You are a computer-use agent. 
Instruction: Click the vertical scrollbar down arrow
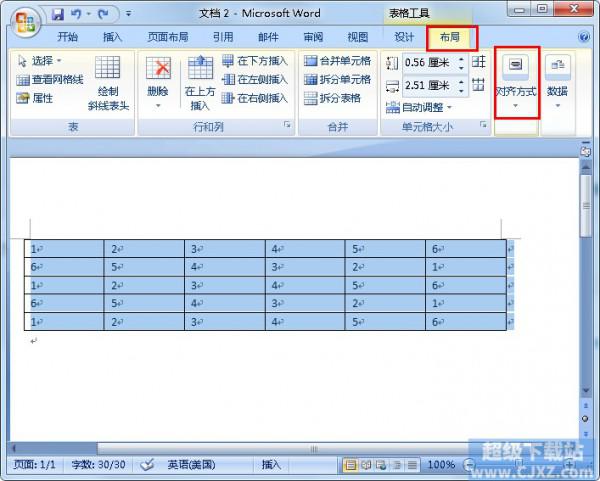click(585, 390)
